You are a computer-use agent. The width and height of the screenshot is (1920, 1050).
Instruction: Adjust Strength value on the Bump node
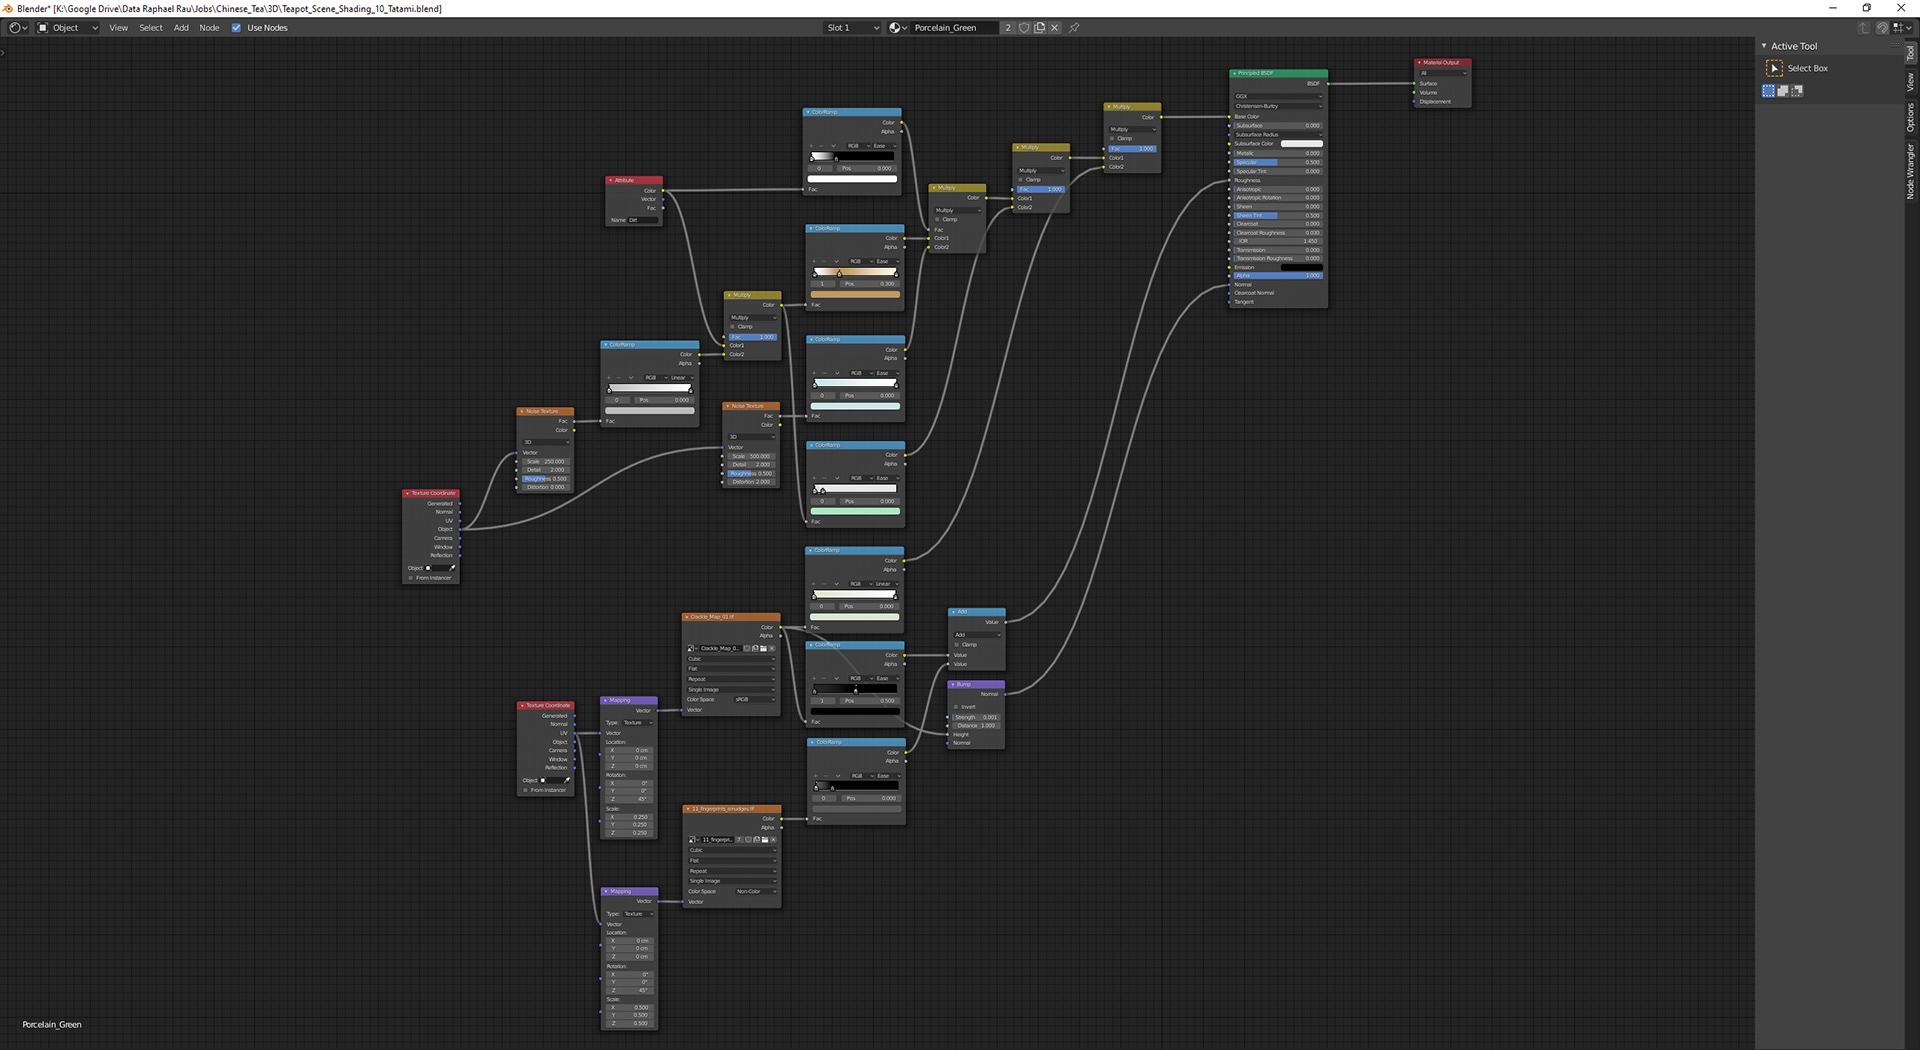click(976, 717)
